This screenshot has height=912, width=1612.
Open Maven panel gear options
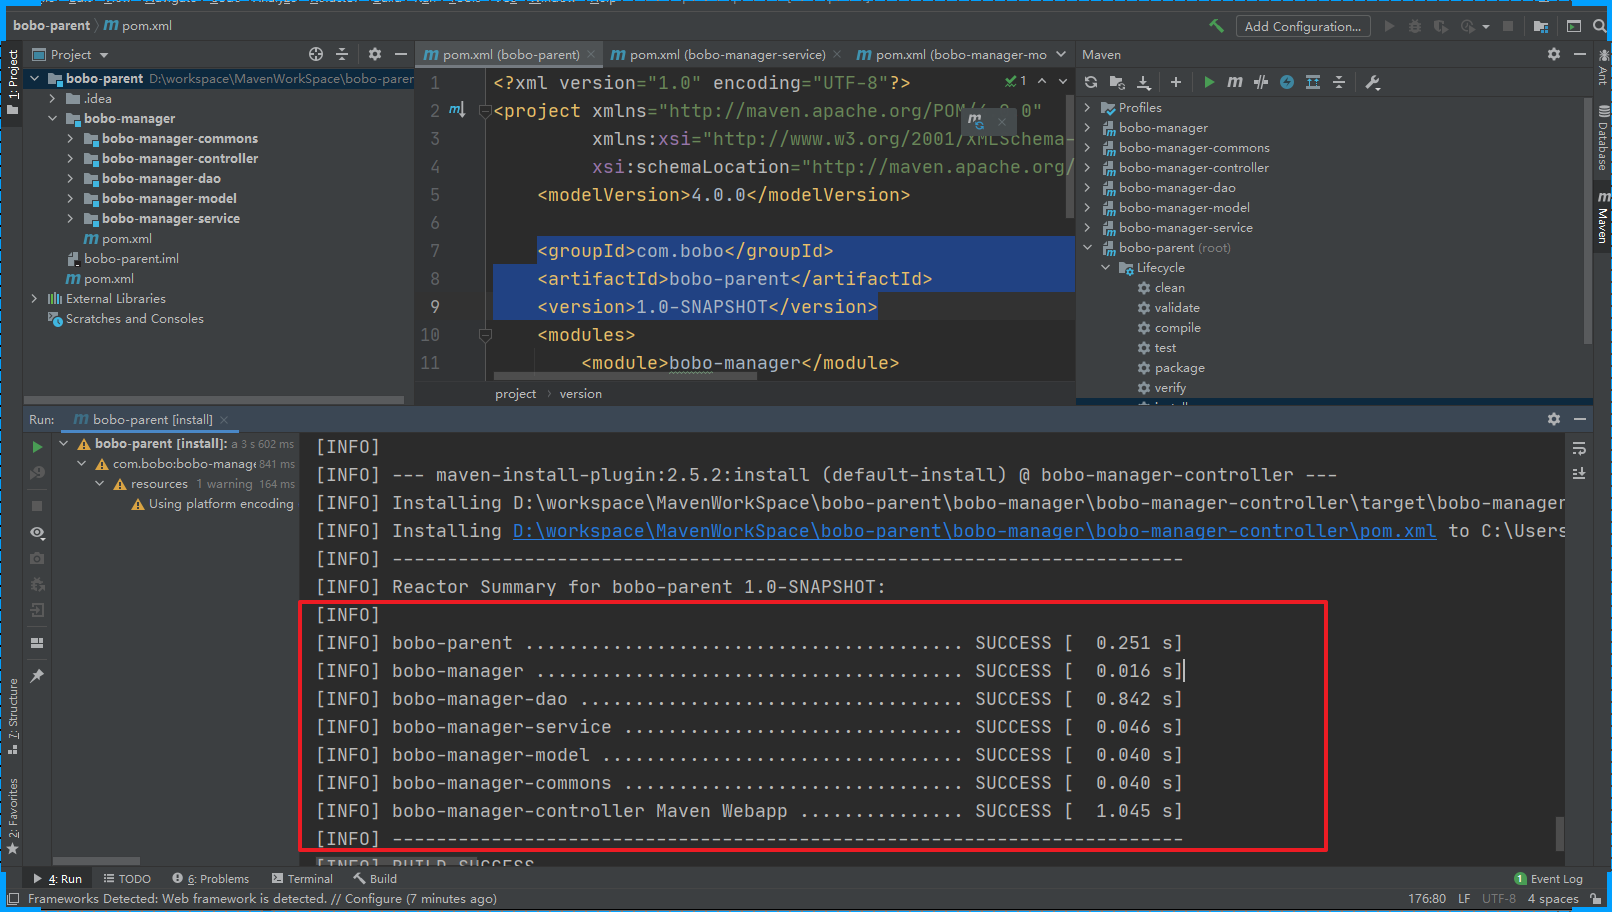click(x=1554, y=54)
